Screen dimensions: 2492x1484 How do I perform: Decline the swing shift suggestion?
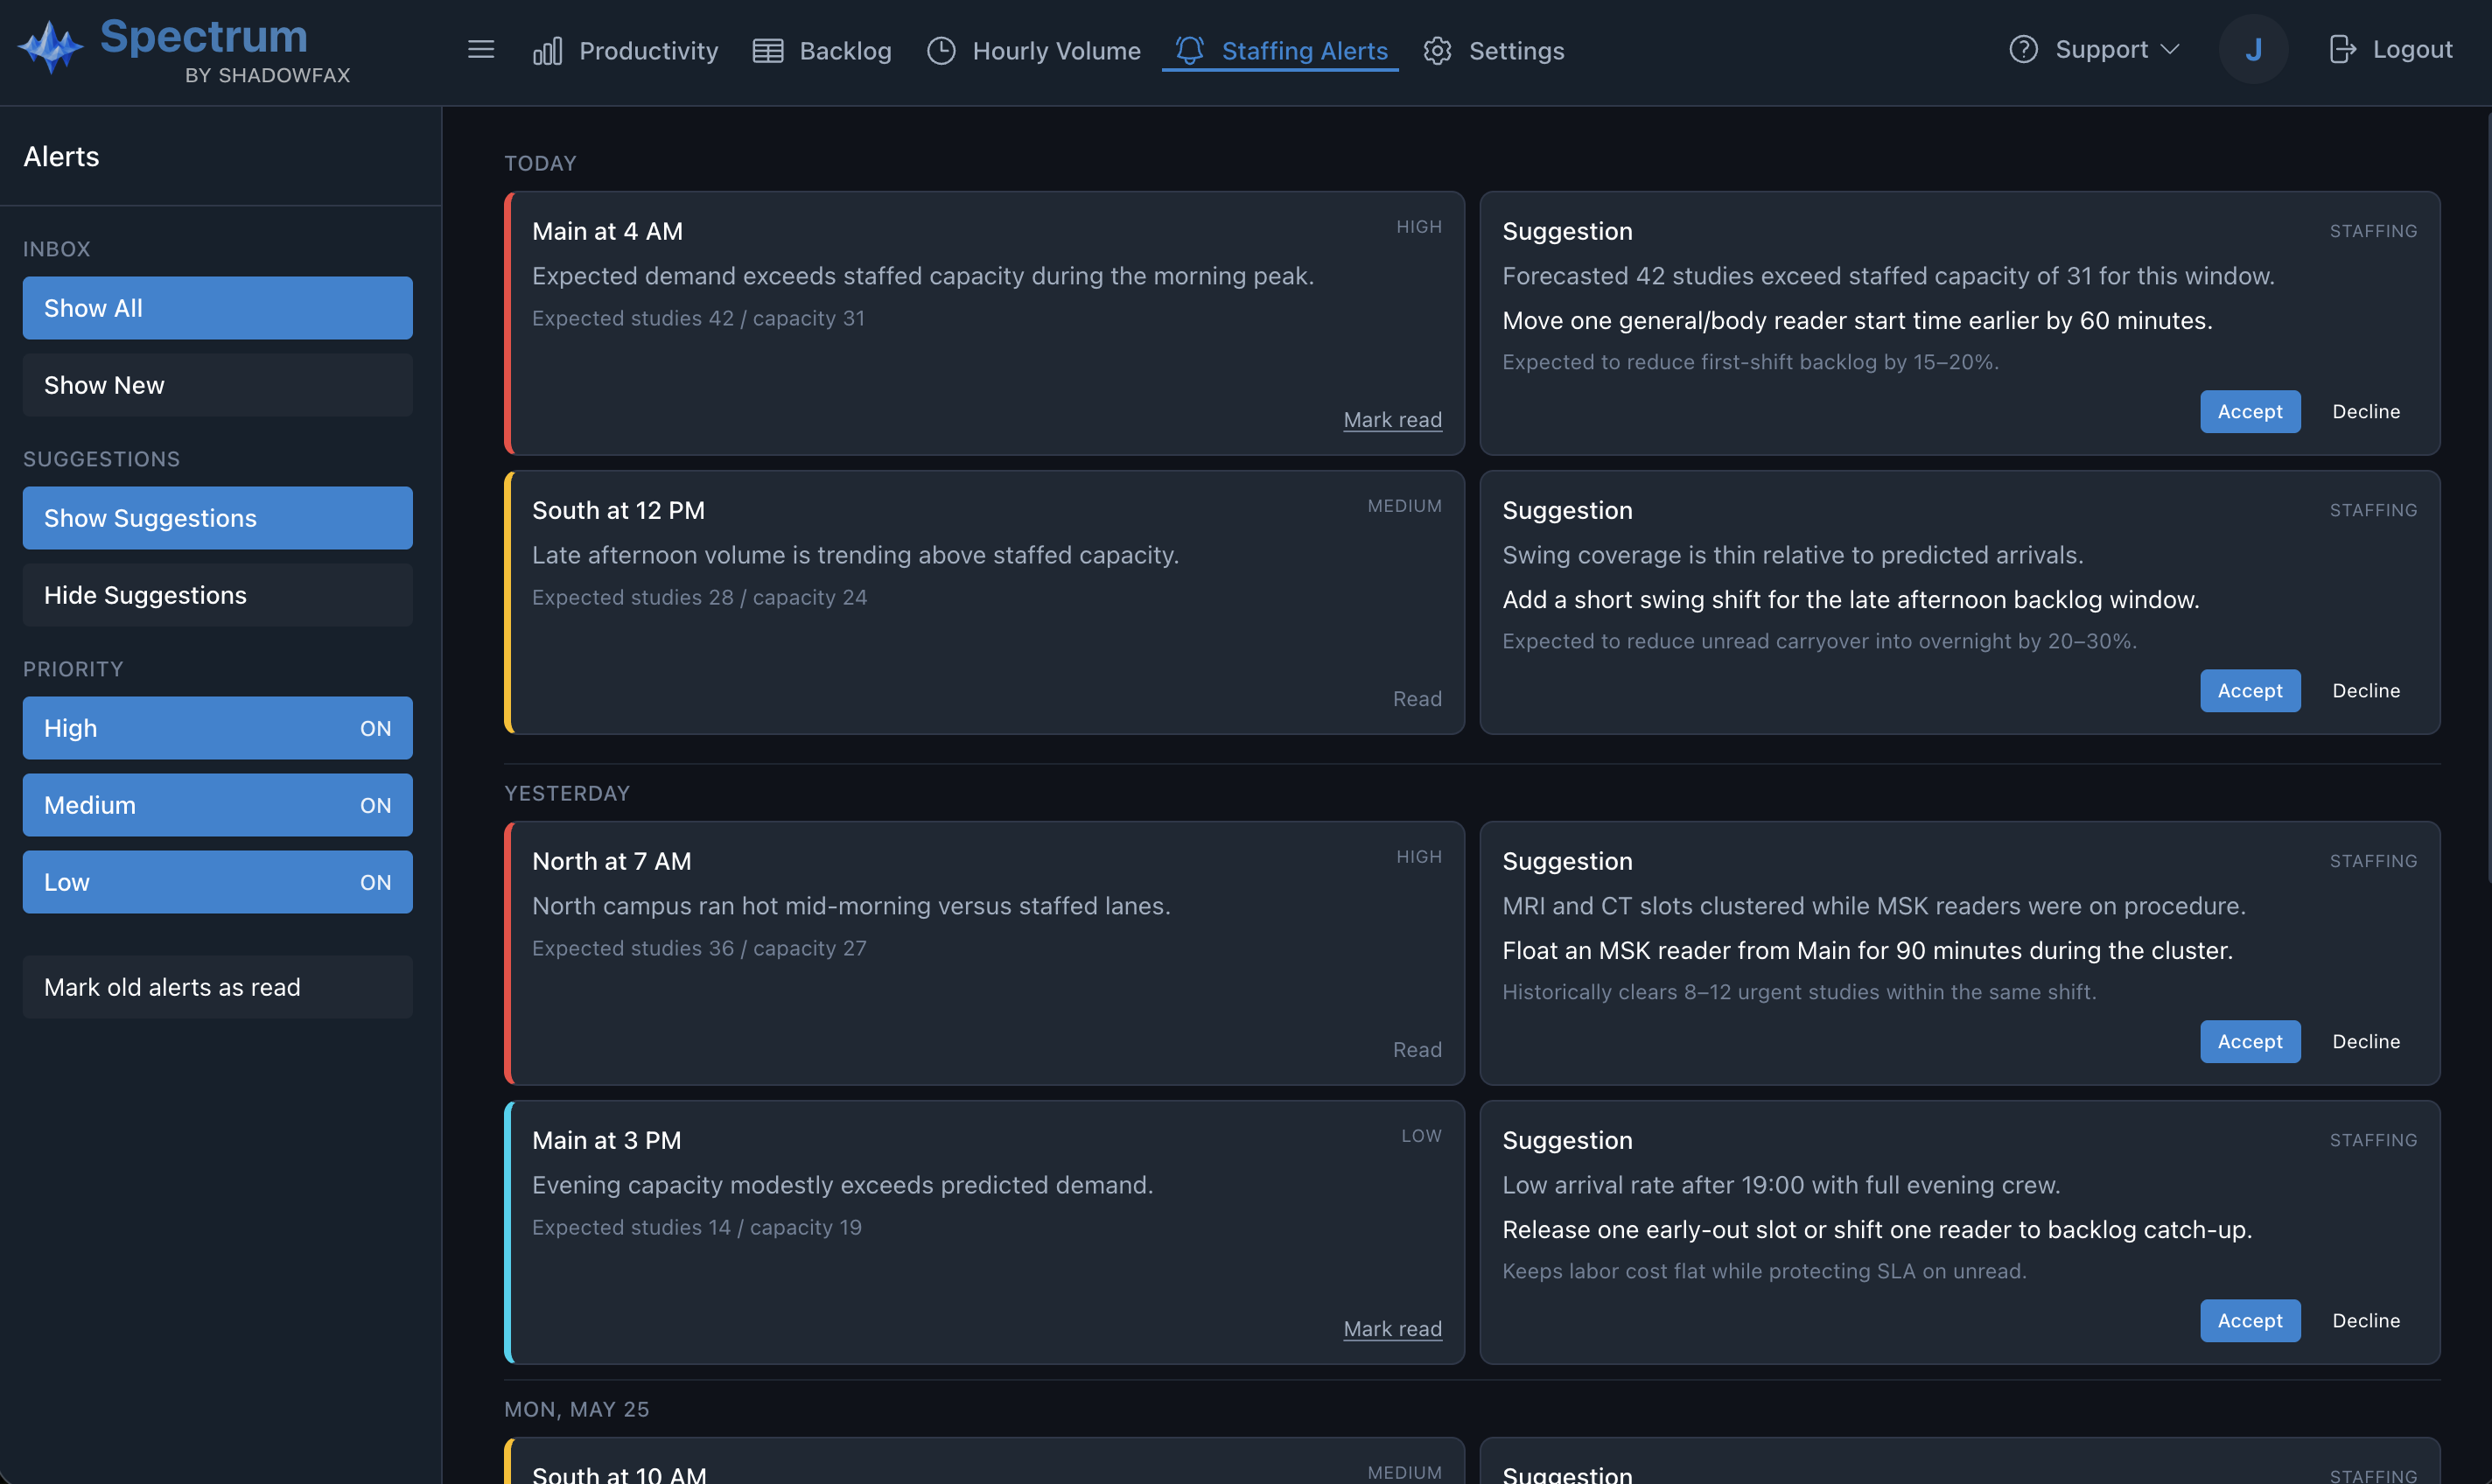coord(2366,690)
